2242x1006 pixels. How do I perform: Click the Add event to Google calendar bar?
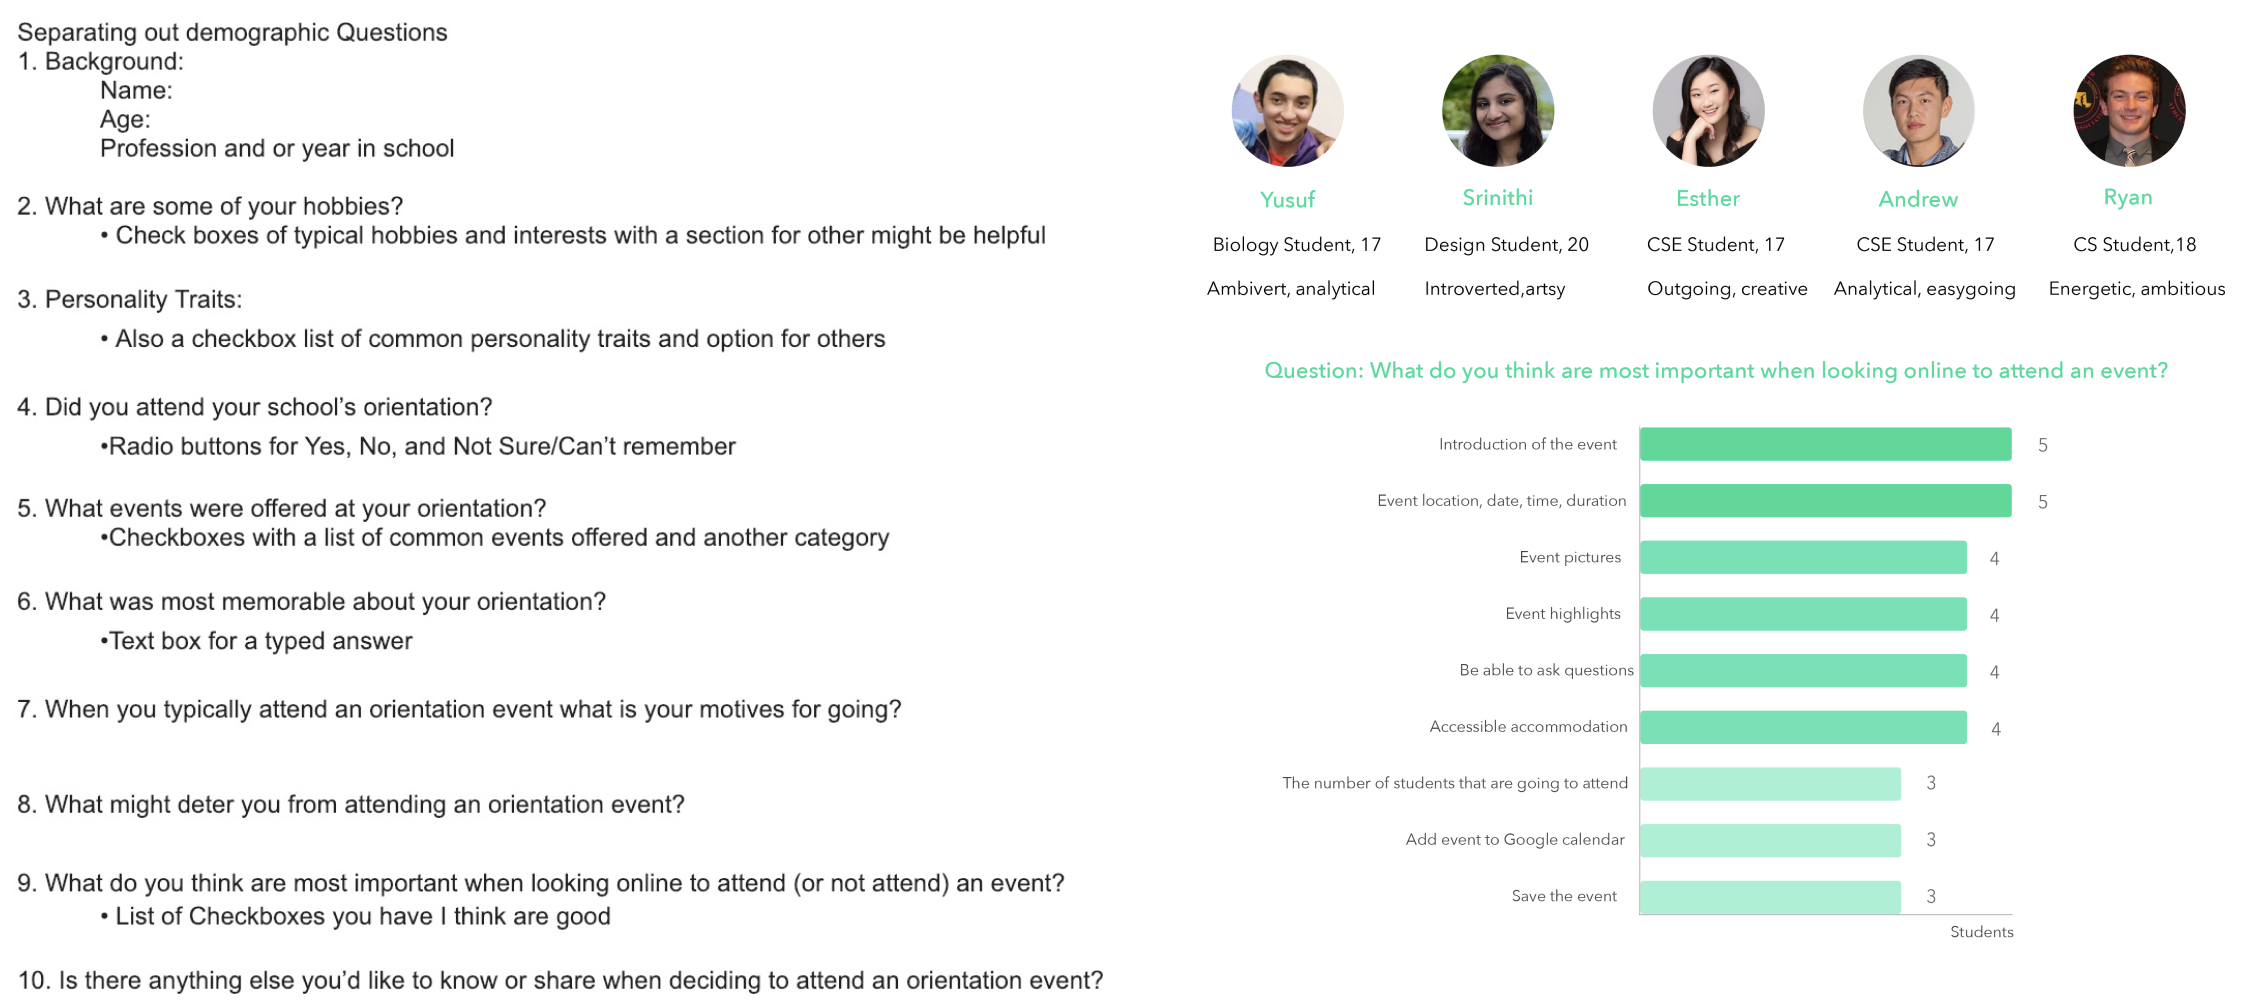coord(1770,840)
